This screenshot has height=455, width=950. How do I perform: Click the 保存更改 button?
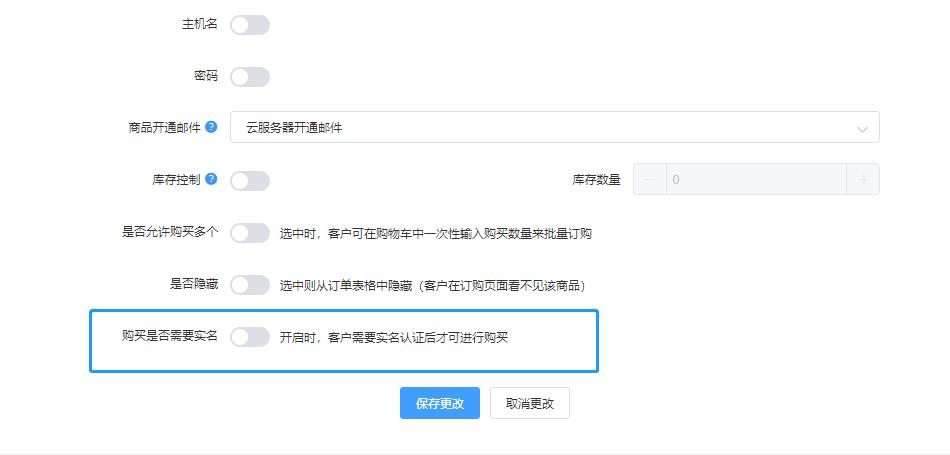(440, 403)
